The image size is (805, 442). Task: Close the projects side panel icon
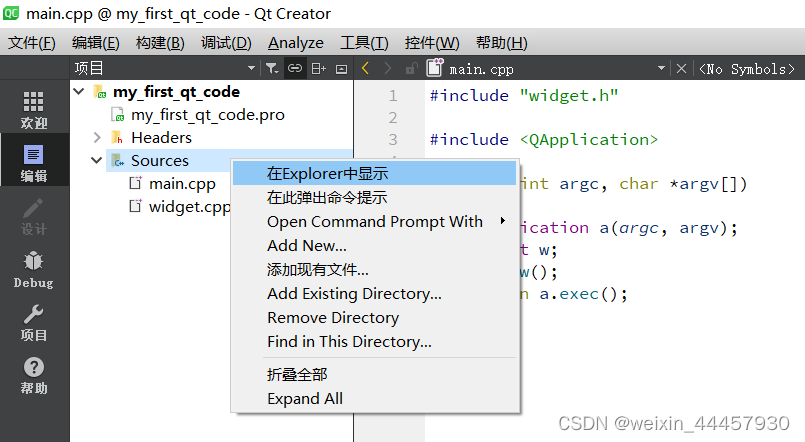click(x=341, y=69)
